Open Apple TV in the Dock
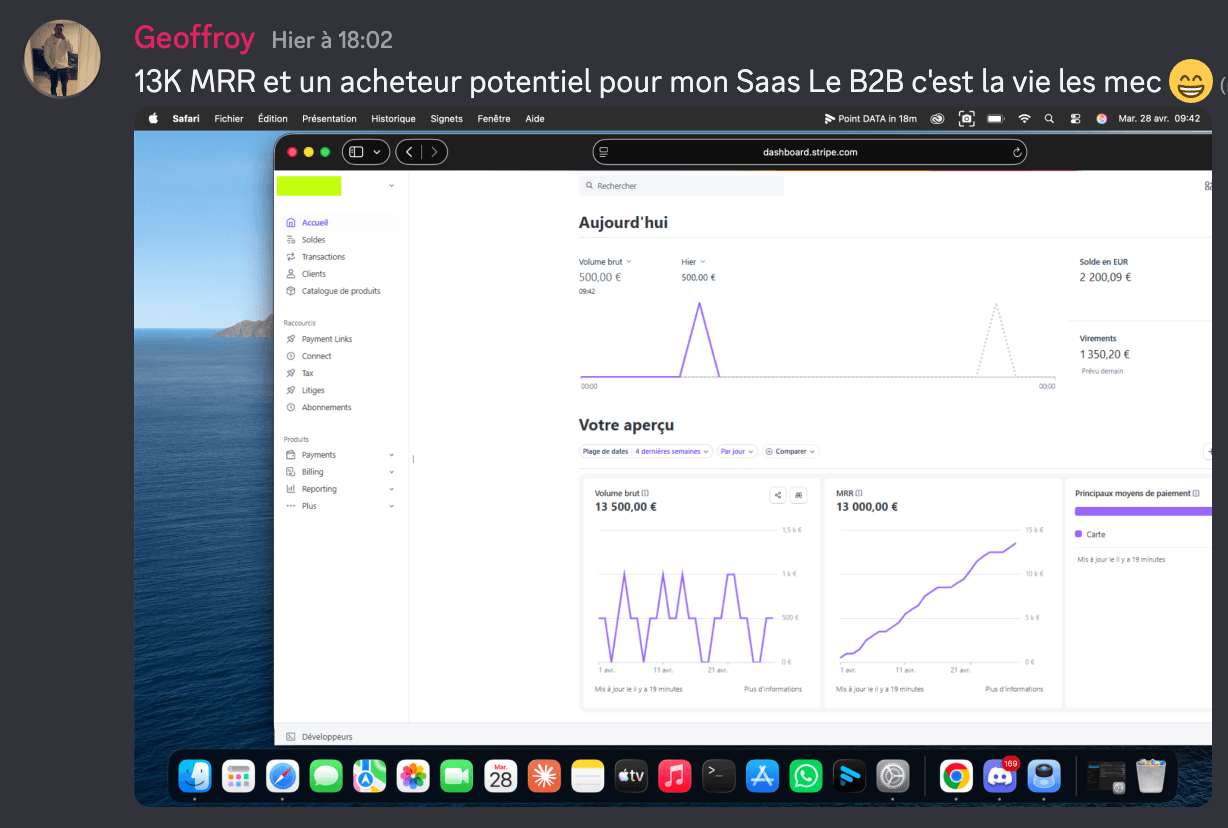This screenshot has width=1228, height=828. click(x=631, y=775)
